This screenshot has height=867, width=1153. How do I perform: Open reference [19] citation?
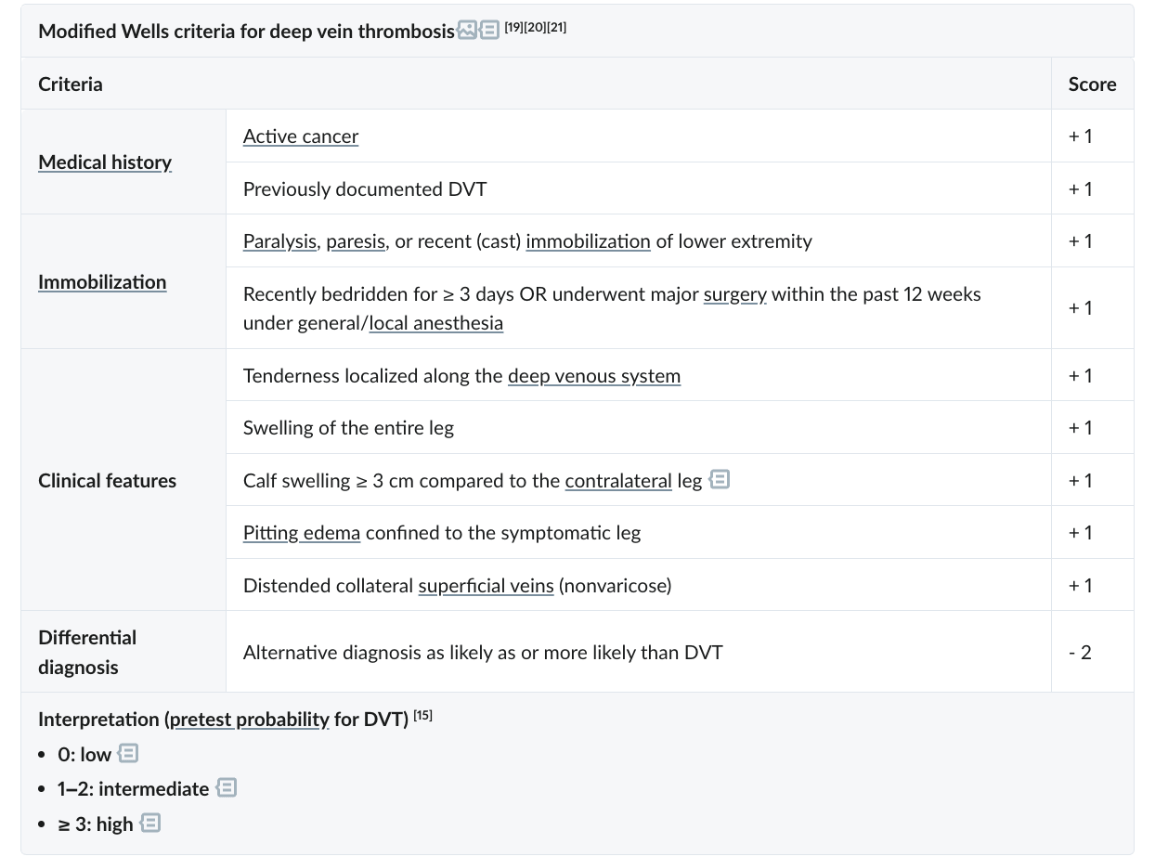[x=514, y=27]
